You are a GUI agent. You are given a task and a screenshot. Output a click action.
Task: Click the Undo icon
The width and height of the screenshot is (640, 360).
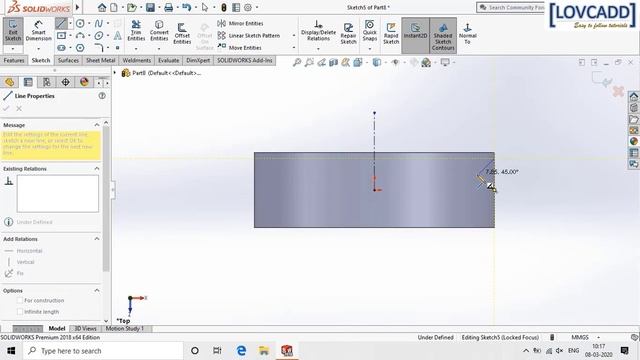[x=186, y=7]
